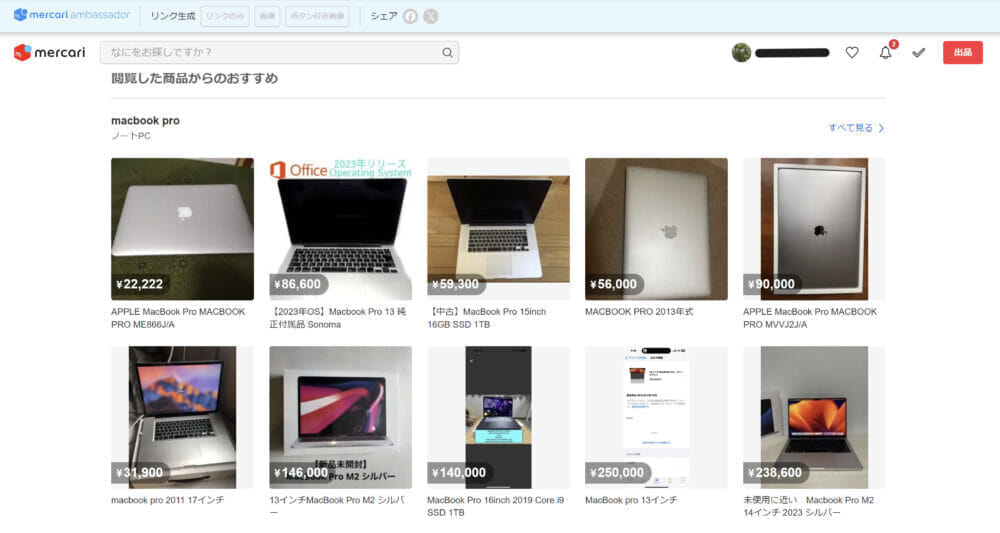This screenshot has width=1000, height=533.
Task: Click the red 出品 sell button
Action: pyautogui.click(x=962, y=52)
